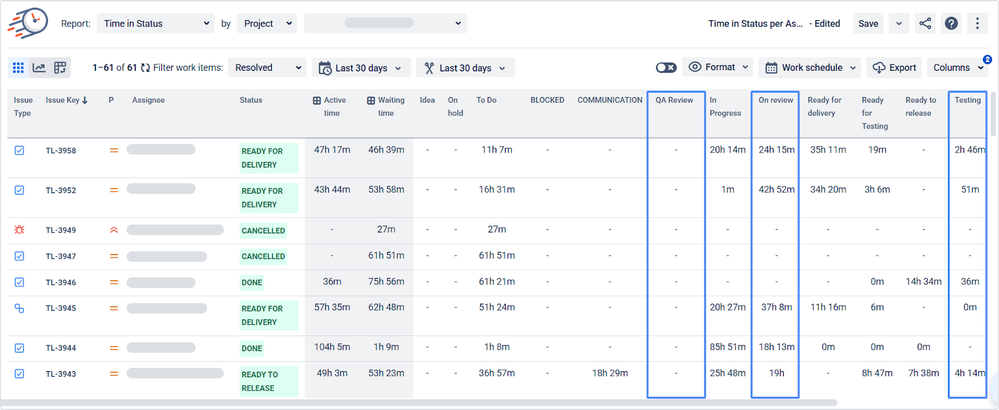Select the pivot table view icon
Image resolution: width=999 pixels, height=410 pixels.
[60, 68]
